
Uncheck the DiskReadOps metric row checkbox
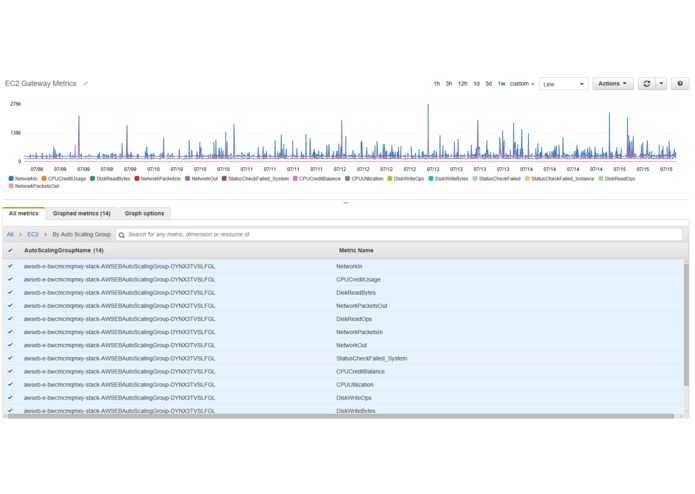(10, 319)
